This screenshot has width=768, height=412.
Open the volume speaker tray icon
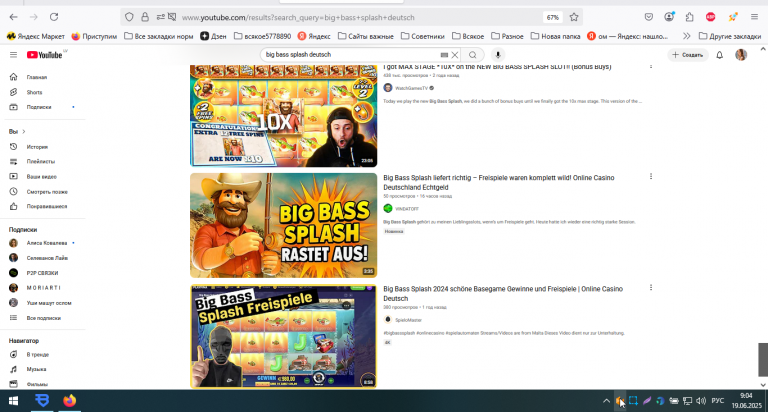coord(701,401)
